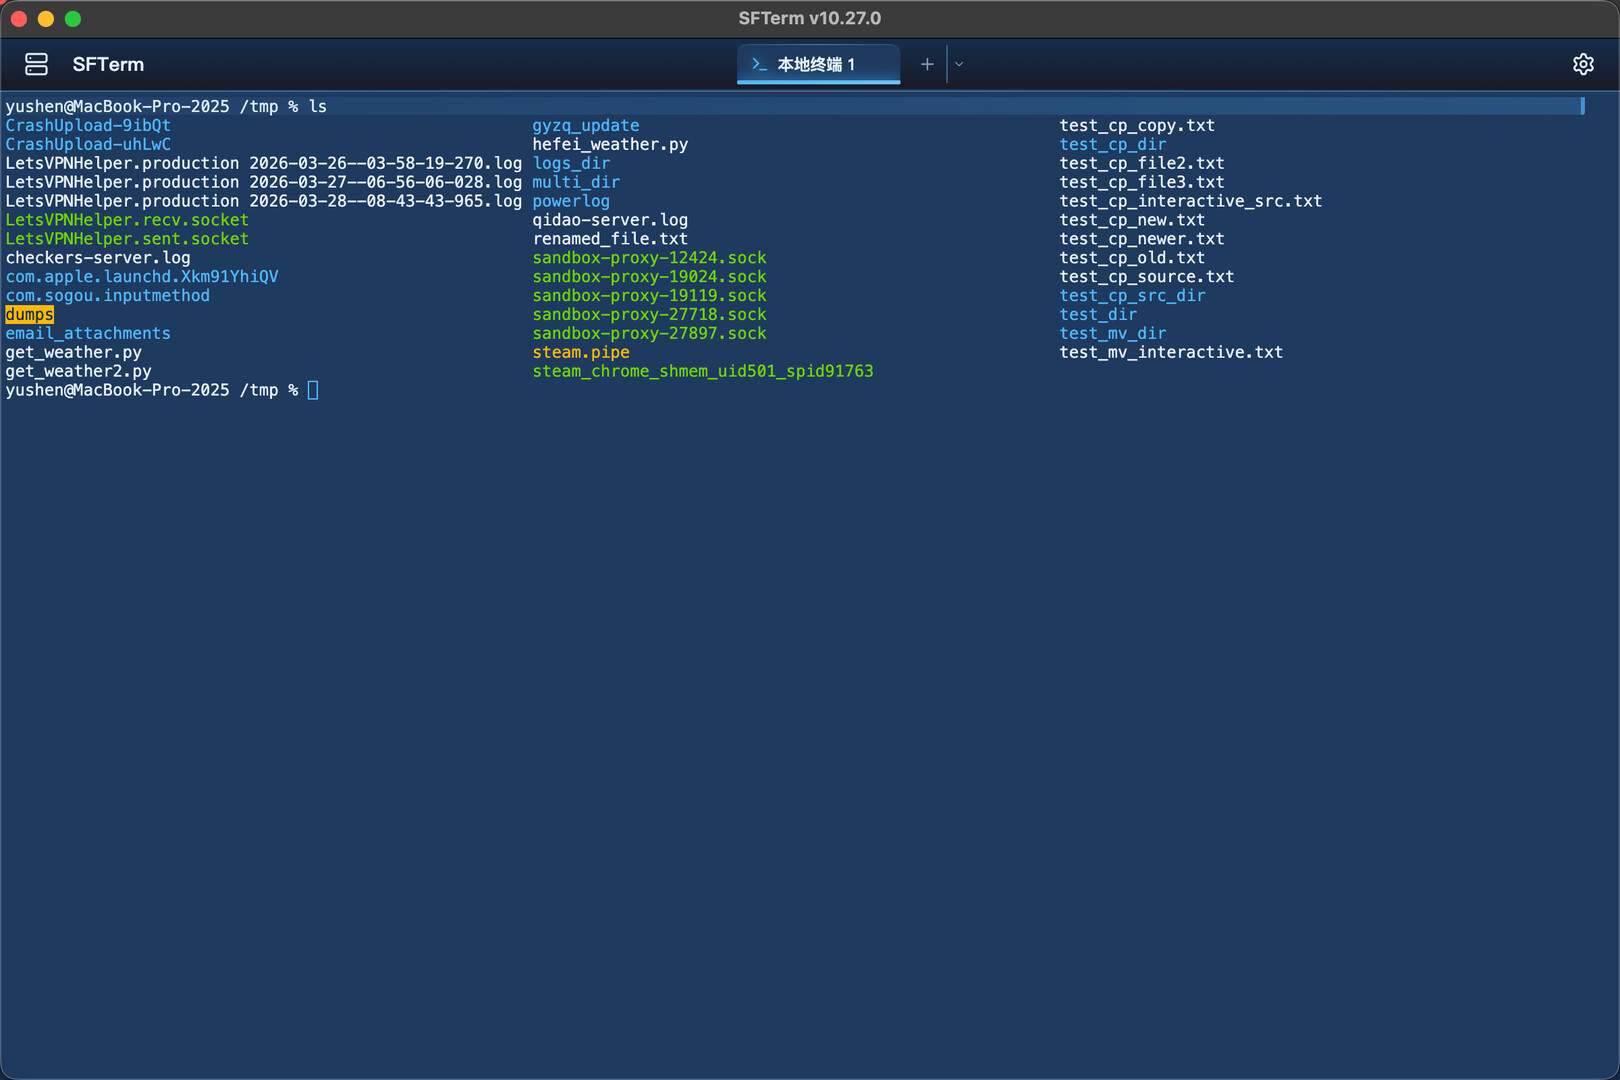Image resolution: width=1620 pixels, height=1080 pixels.
Task: Click checkers-server.log file name
Action: tap(98, 258)
